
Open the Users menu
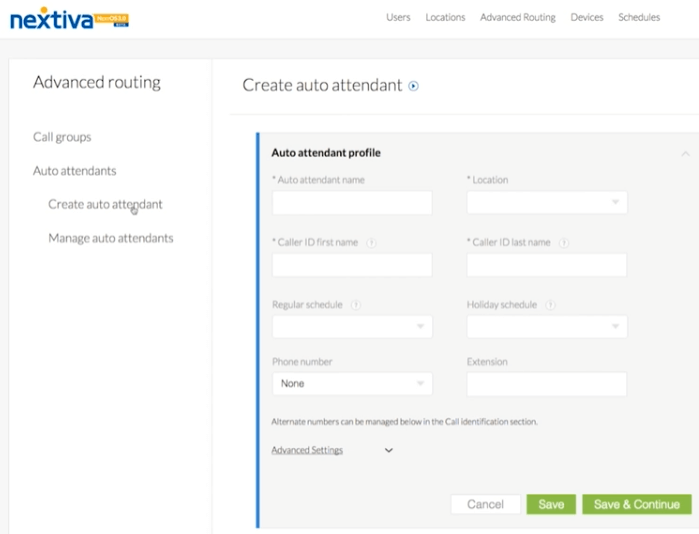398,17
